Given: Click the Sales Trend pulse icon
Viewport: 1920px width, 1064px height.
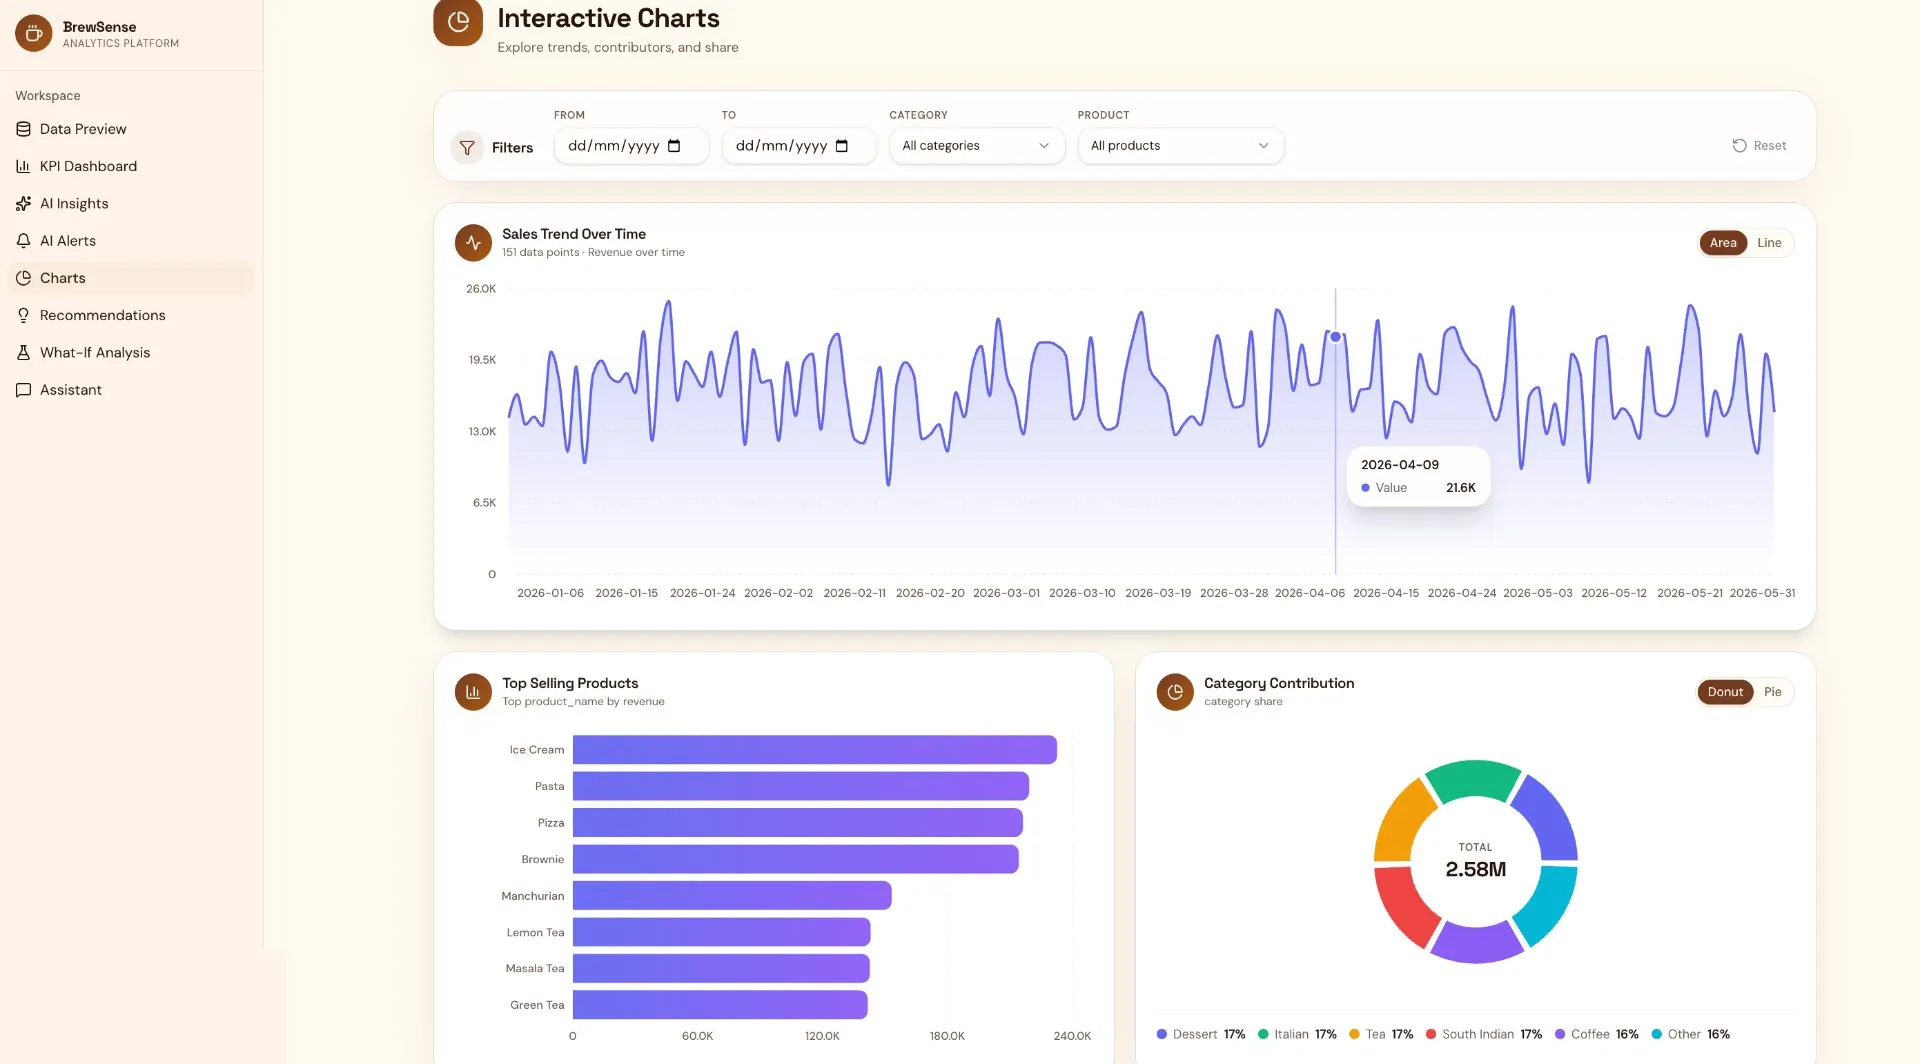Looking at the screenshot, I should pos(473,242).
